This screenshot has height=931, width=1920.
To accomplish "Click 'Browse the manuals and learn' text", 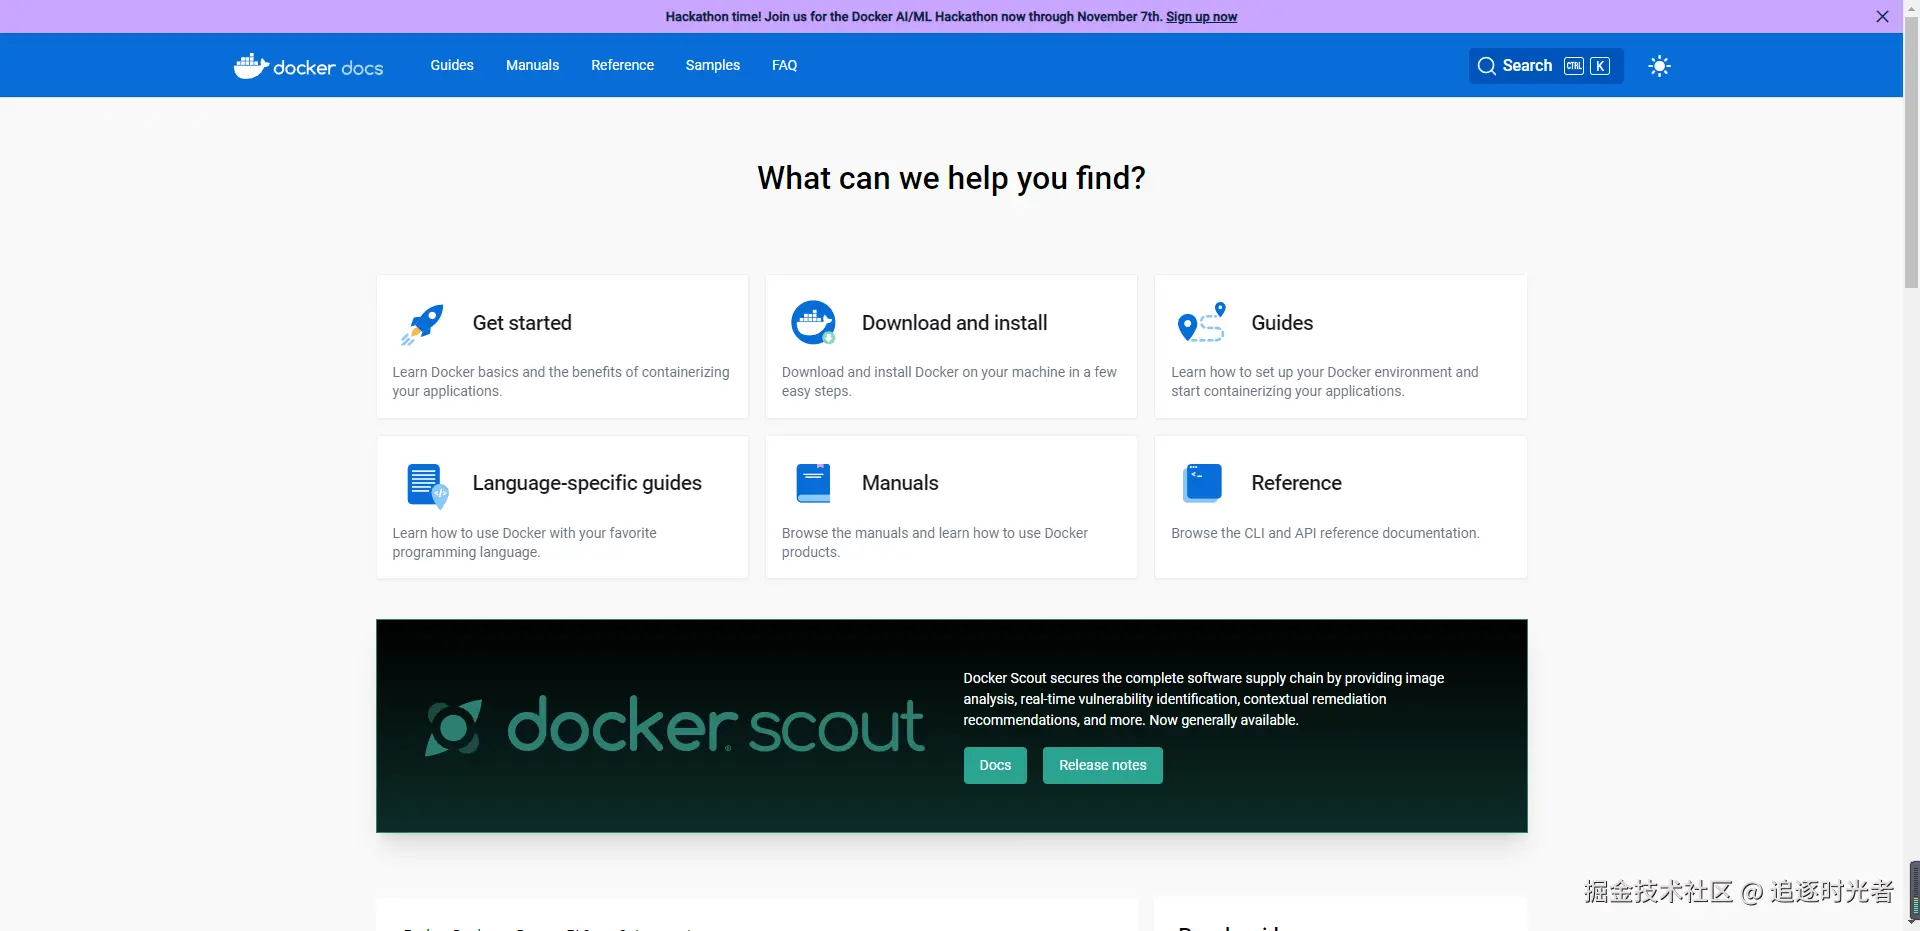I will pyautogui.click(x=935, y=542).
